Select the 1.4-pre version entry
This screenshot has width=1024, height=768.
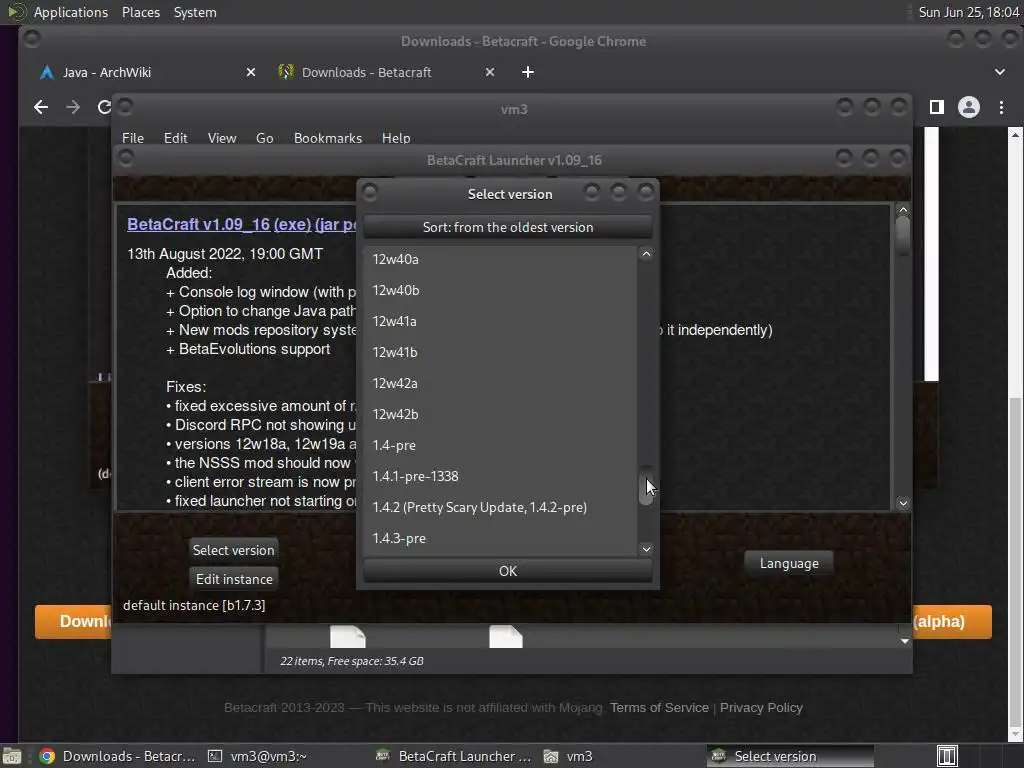[x=500, y=445]
